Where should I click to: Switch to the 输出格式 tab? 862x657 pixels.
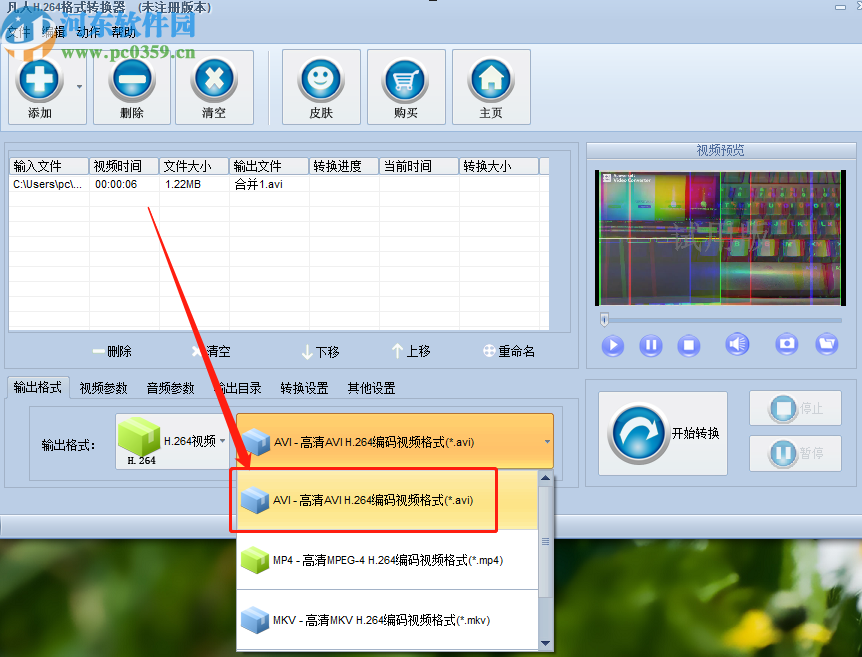point(37,388)
